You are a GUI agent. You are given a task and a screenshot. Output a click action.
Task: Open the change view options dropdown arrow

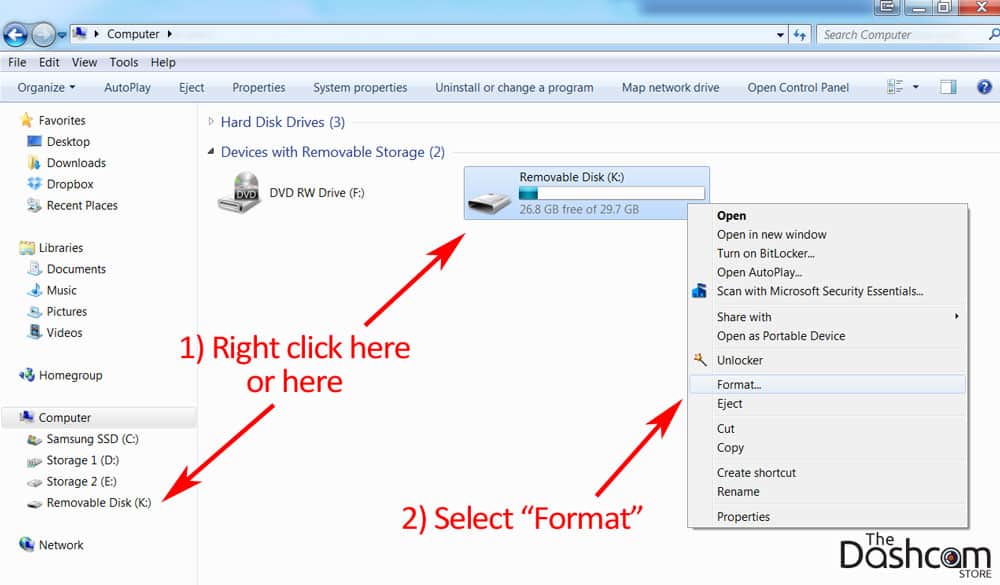click(x=916, y=87)
